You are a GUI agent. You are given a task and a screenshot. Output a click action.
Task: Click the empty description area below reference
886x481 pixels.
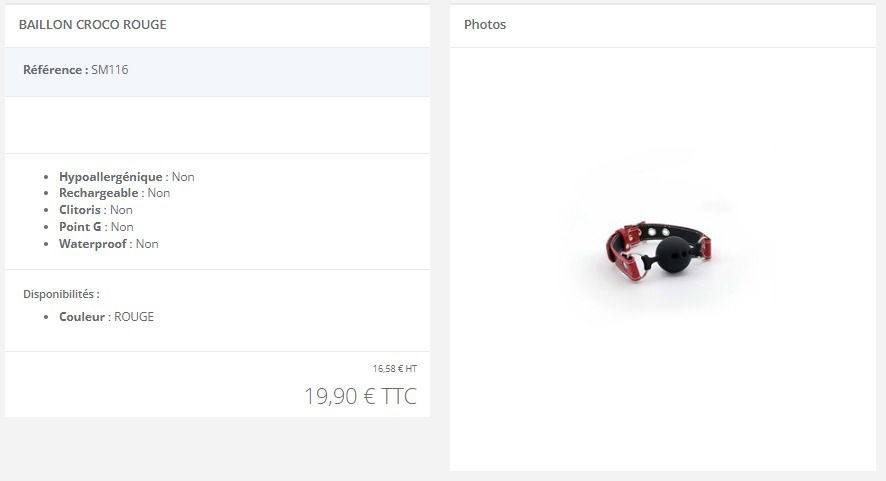pos(217,125)
